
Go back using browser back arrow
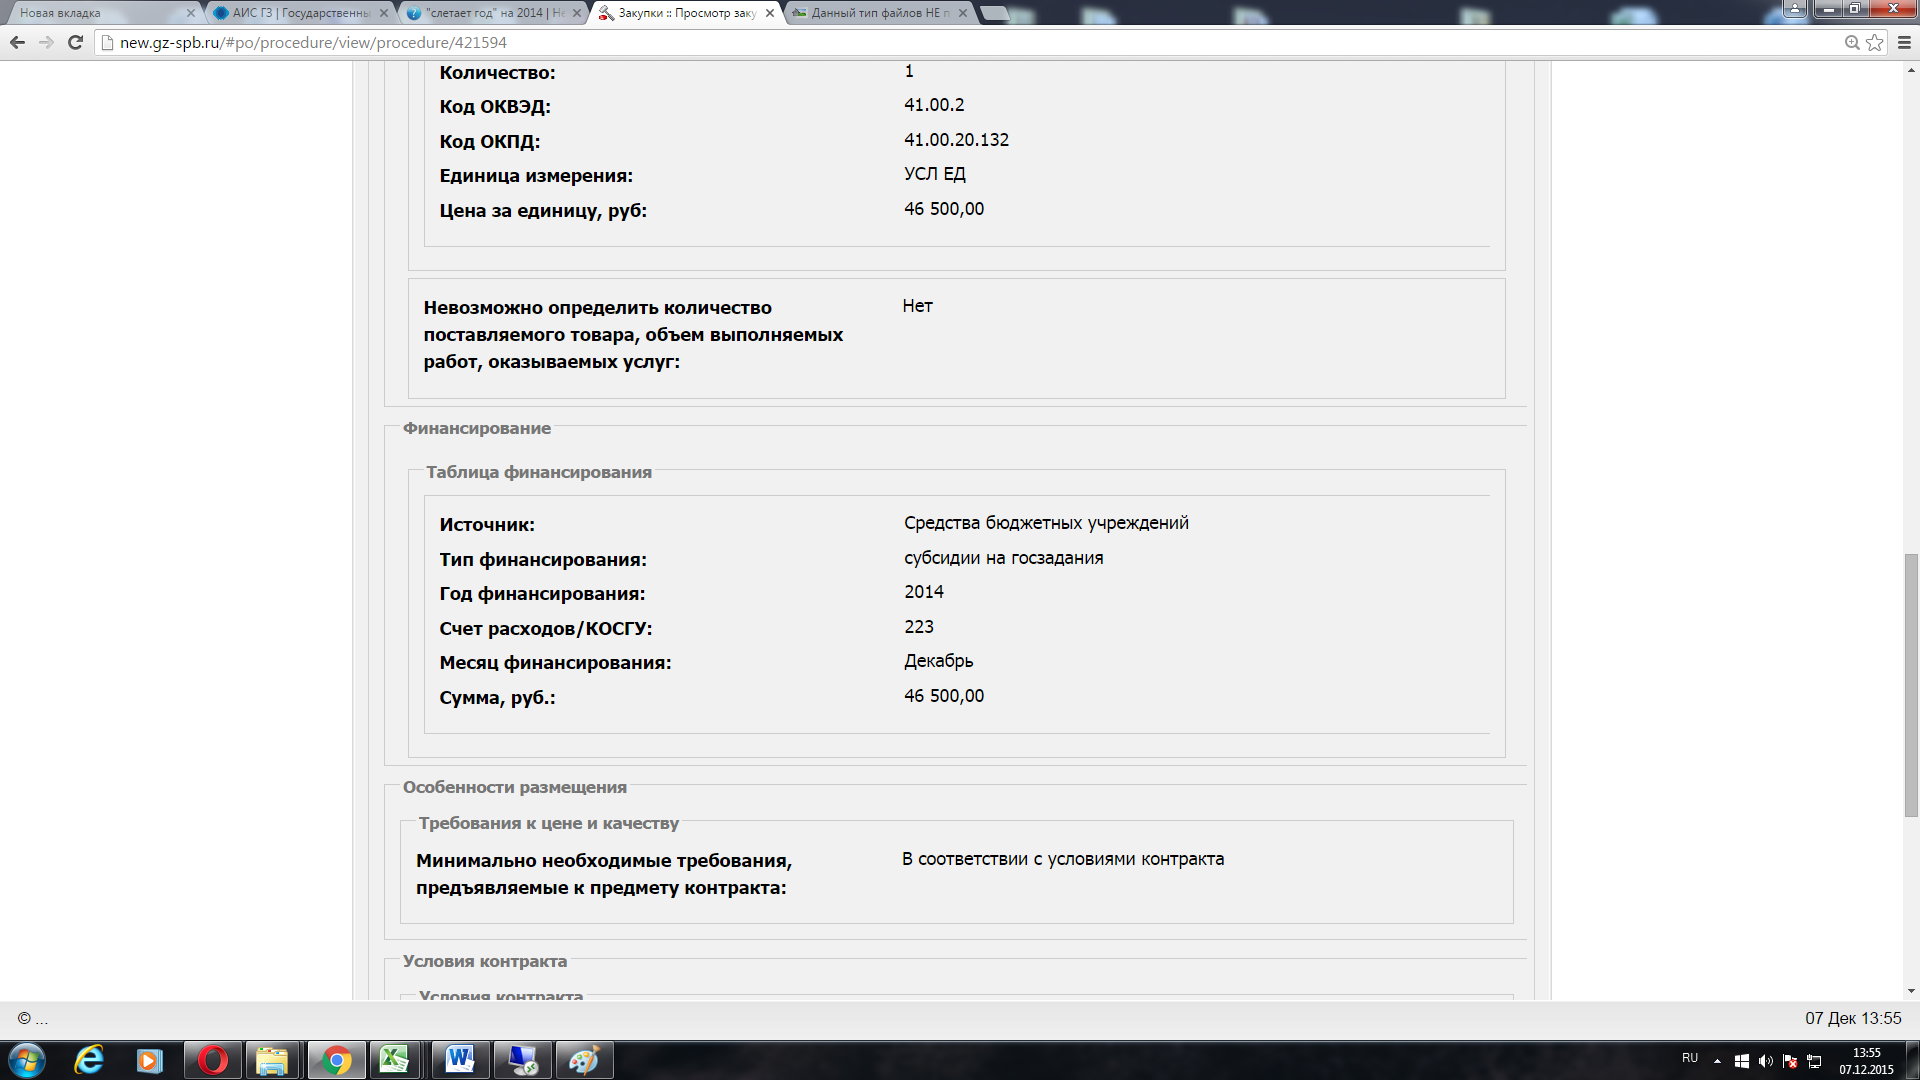(17, 42)
